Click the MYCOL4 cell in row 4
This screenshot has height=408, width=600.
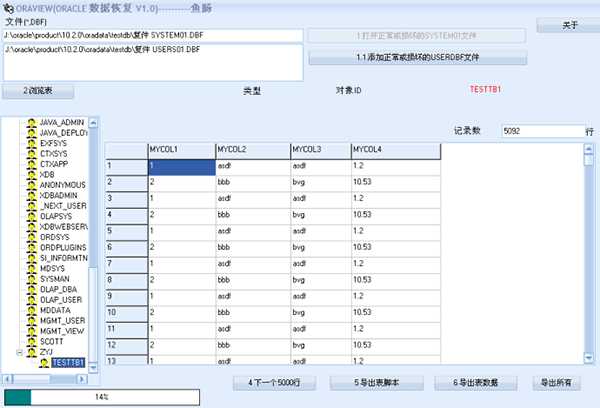click(x=396, y=216)
